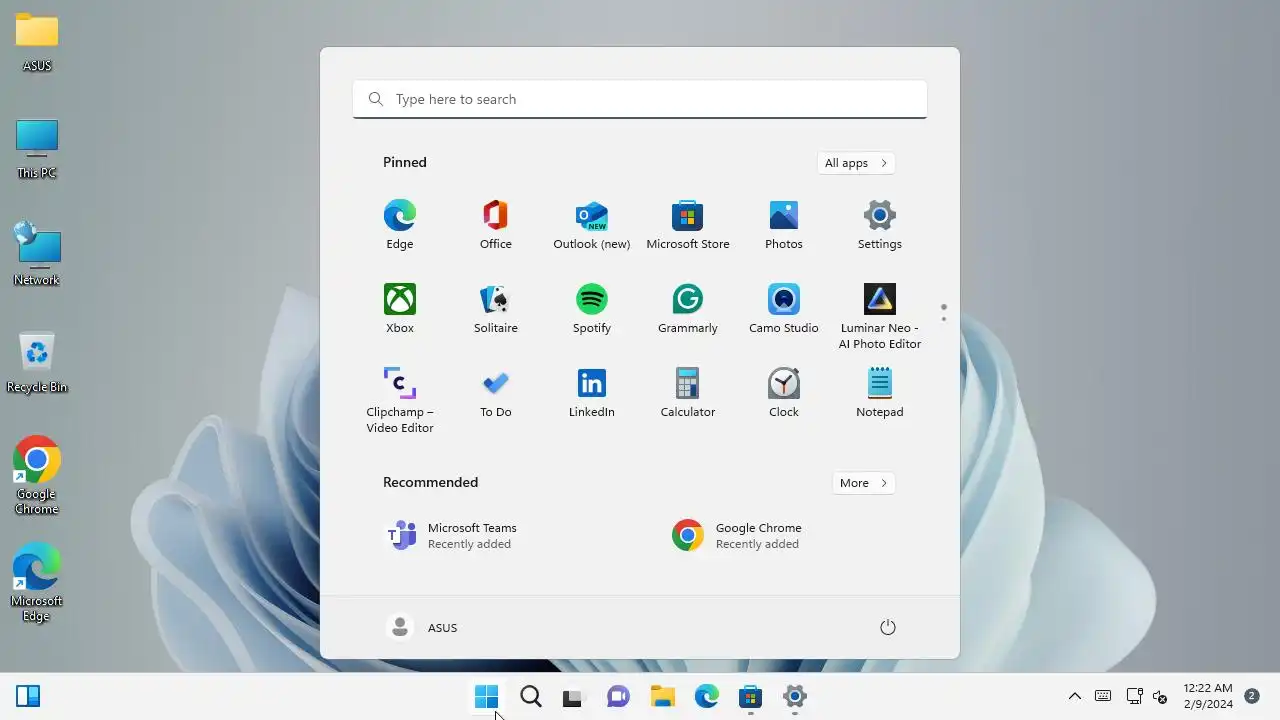Launch Microsoft Edge from taskbar

tap(707, 696)
